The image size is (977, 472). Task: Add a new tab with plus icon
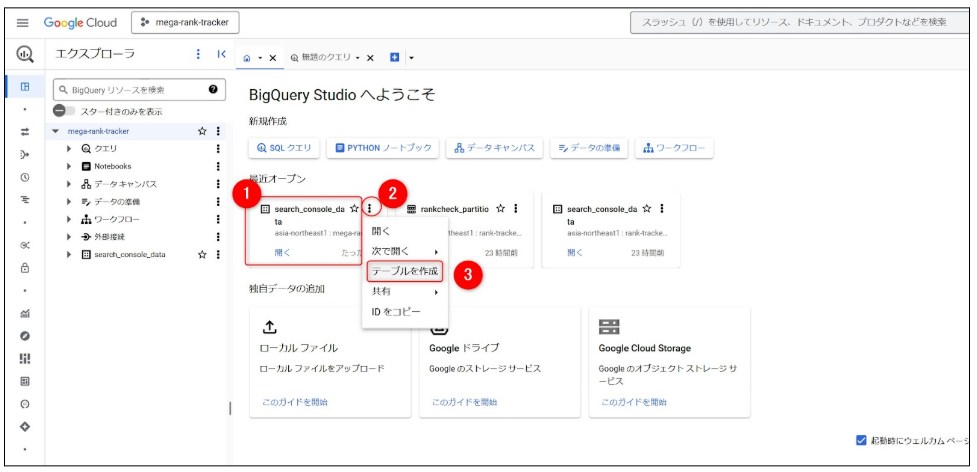394,58
